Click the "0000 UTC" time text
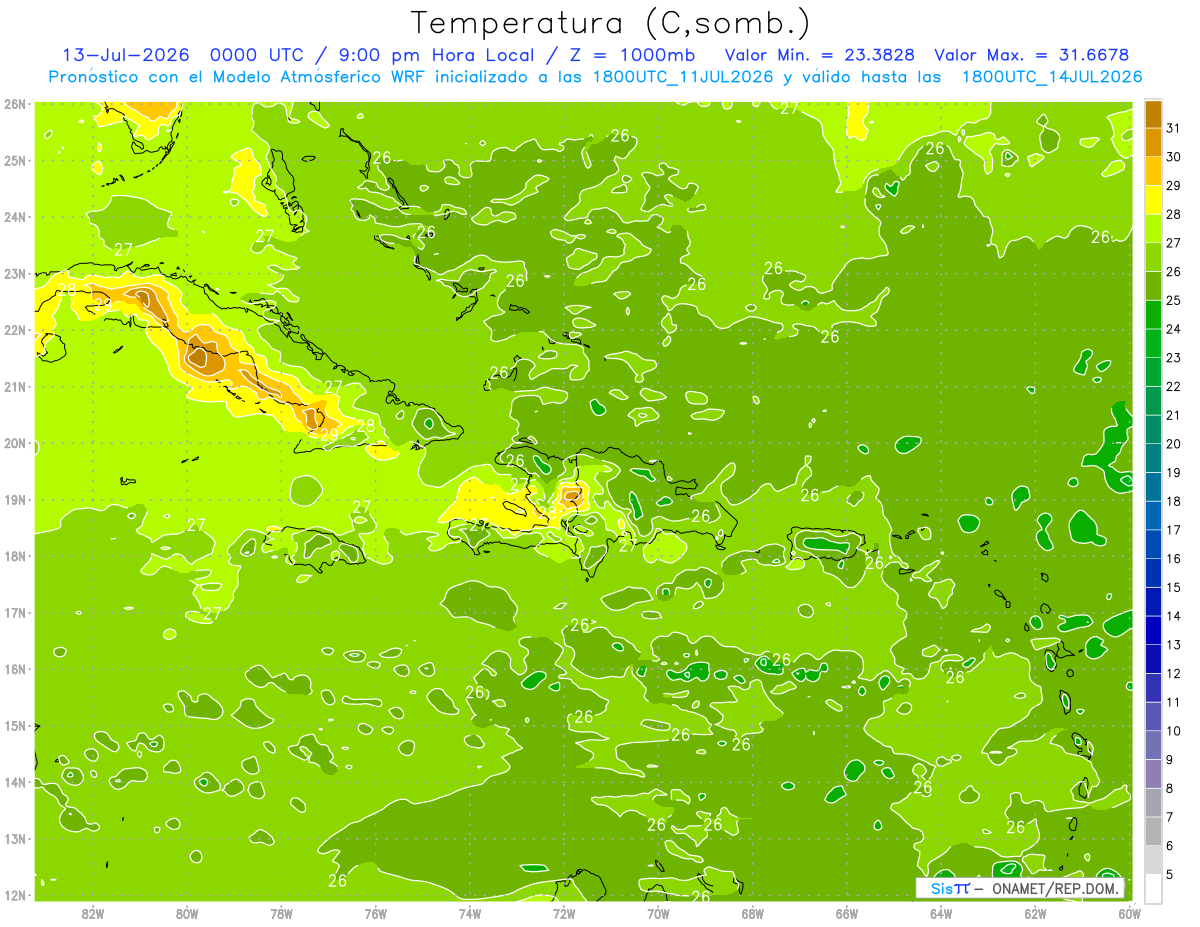This screenshot has height=927, width=1200. pyautogui.click(x=258, y=55)
